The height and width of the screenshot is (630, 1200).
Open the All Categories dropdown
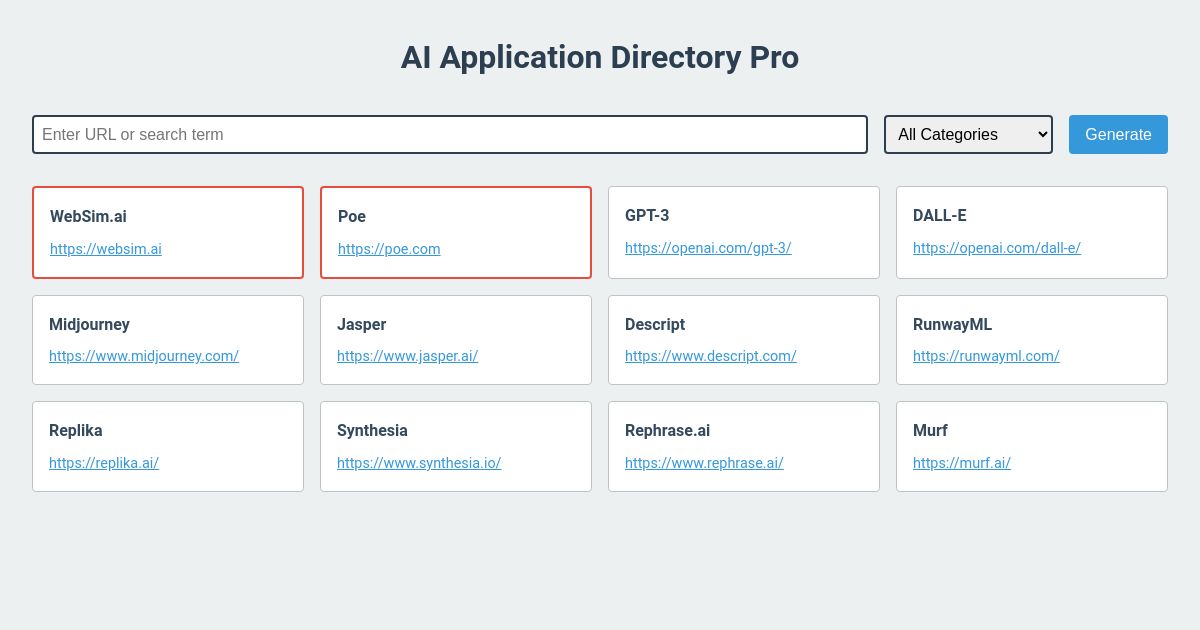coord(967,134)
